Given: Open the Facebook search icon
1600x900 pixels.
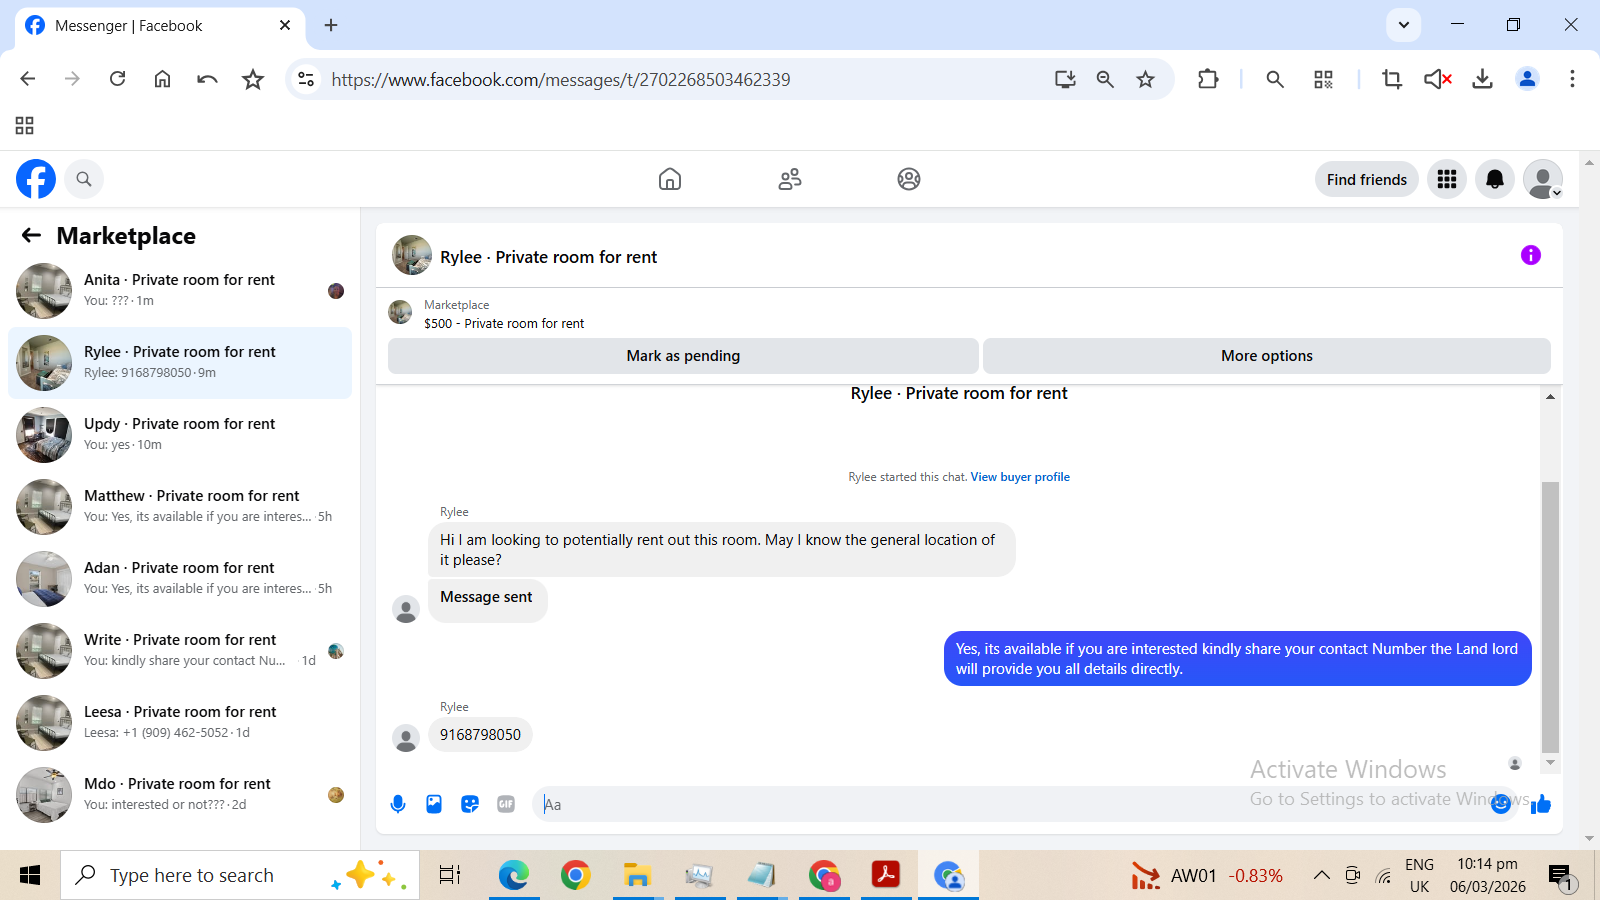Looking at the screenshot, I should pyautogui.click(x=84, y=179).
